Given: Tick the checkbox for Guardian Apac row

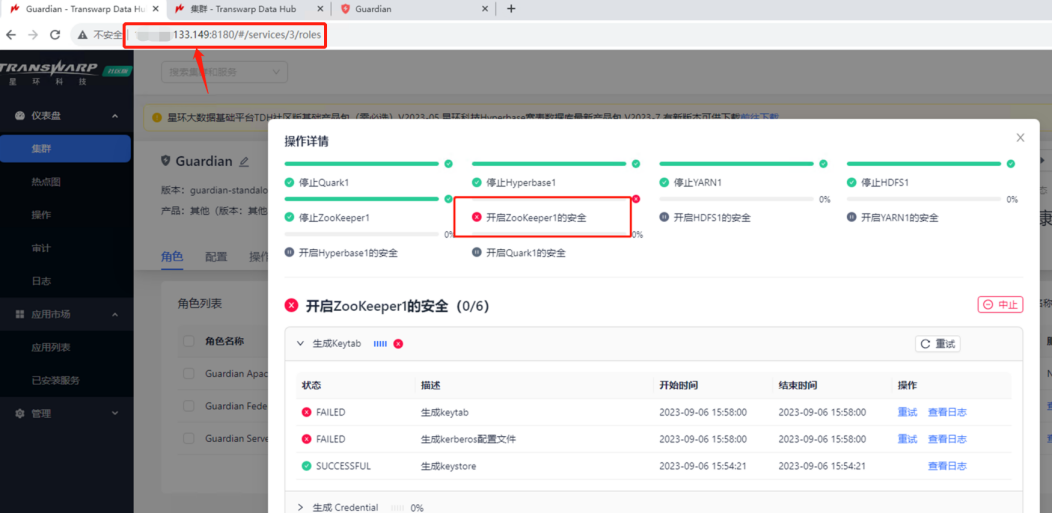Looking at the screenshot, I should [189, 374].
